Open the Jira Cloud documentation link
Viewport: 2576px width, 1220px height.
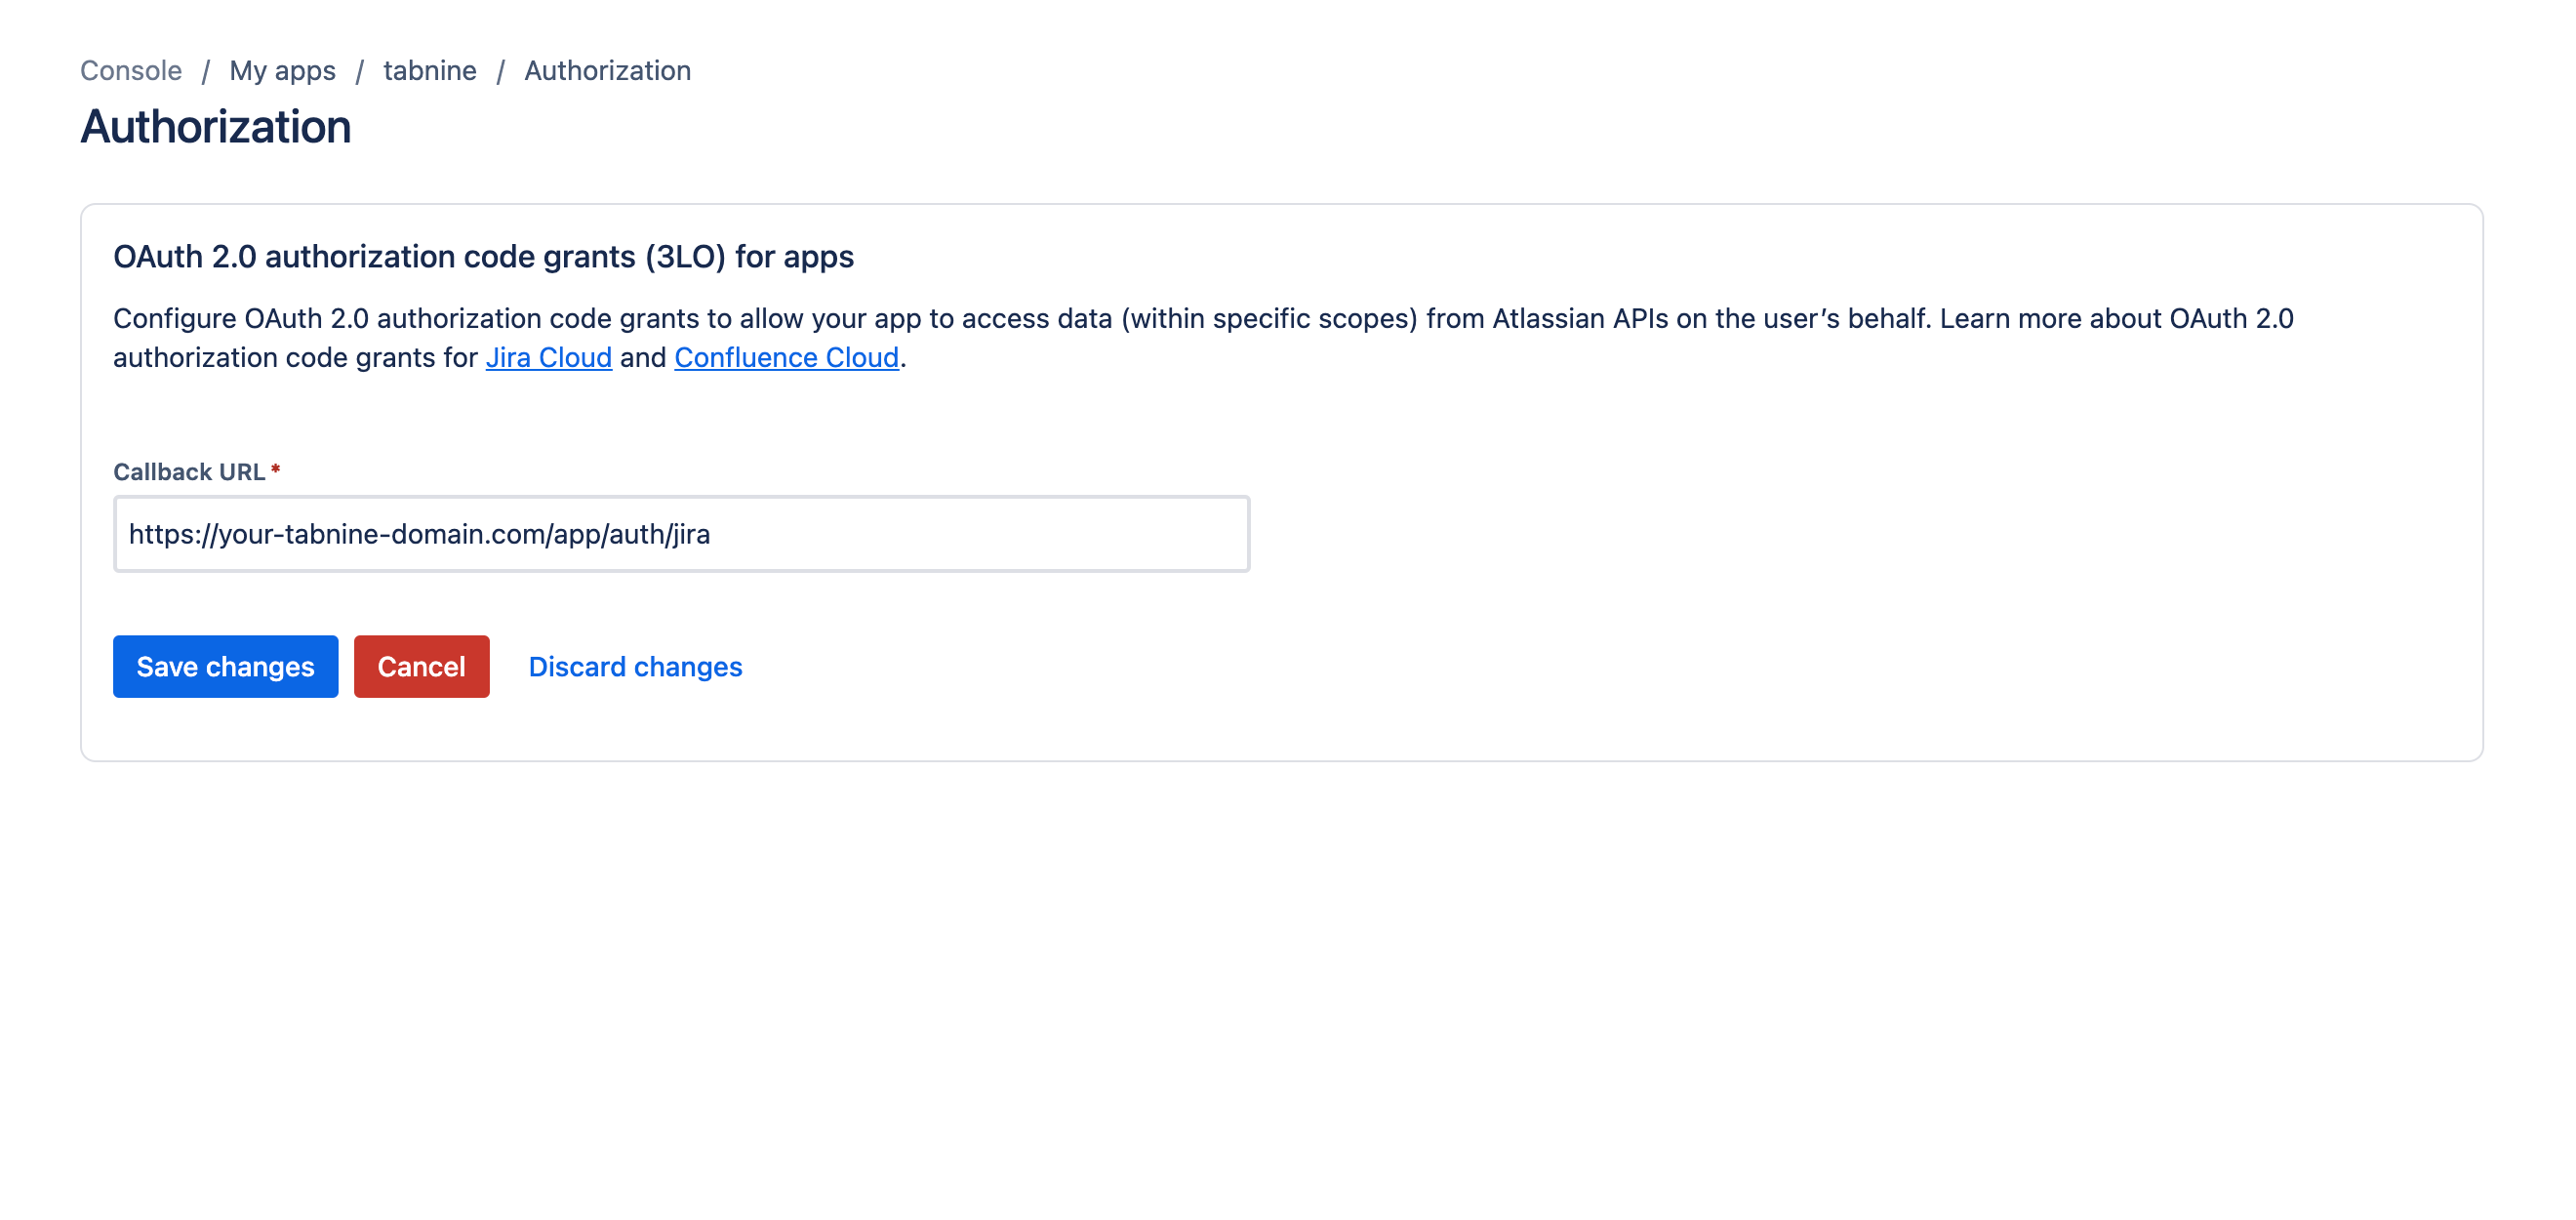click(548, 358)
